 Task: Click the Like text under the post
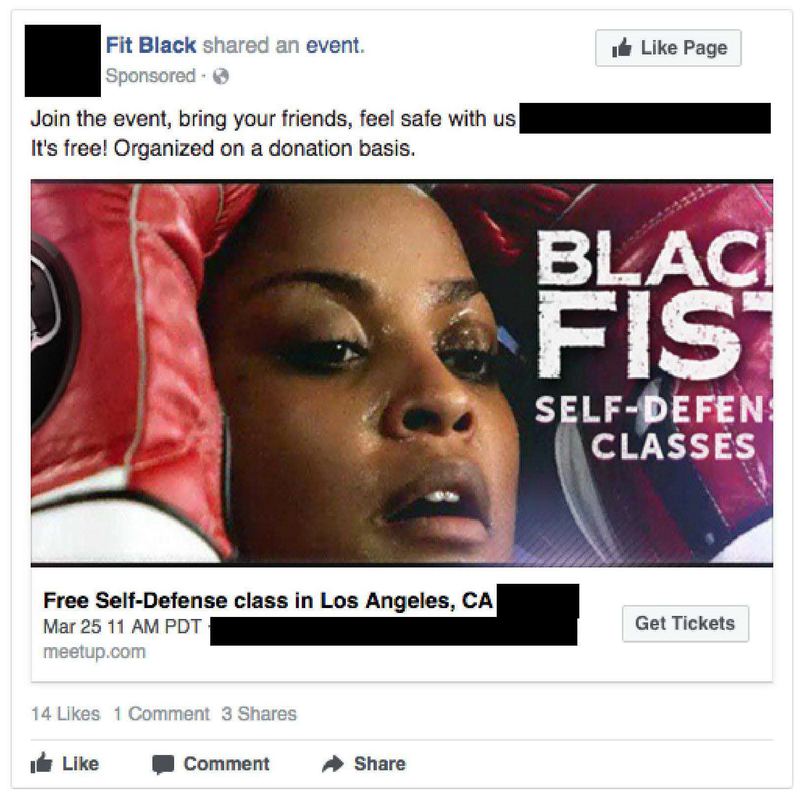point(80,764)
